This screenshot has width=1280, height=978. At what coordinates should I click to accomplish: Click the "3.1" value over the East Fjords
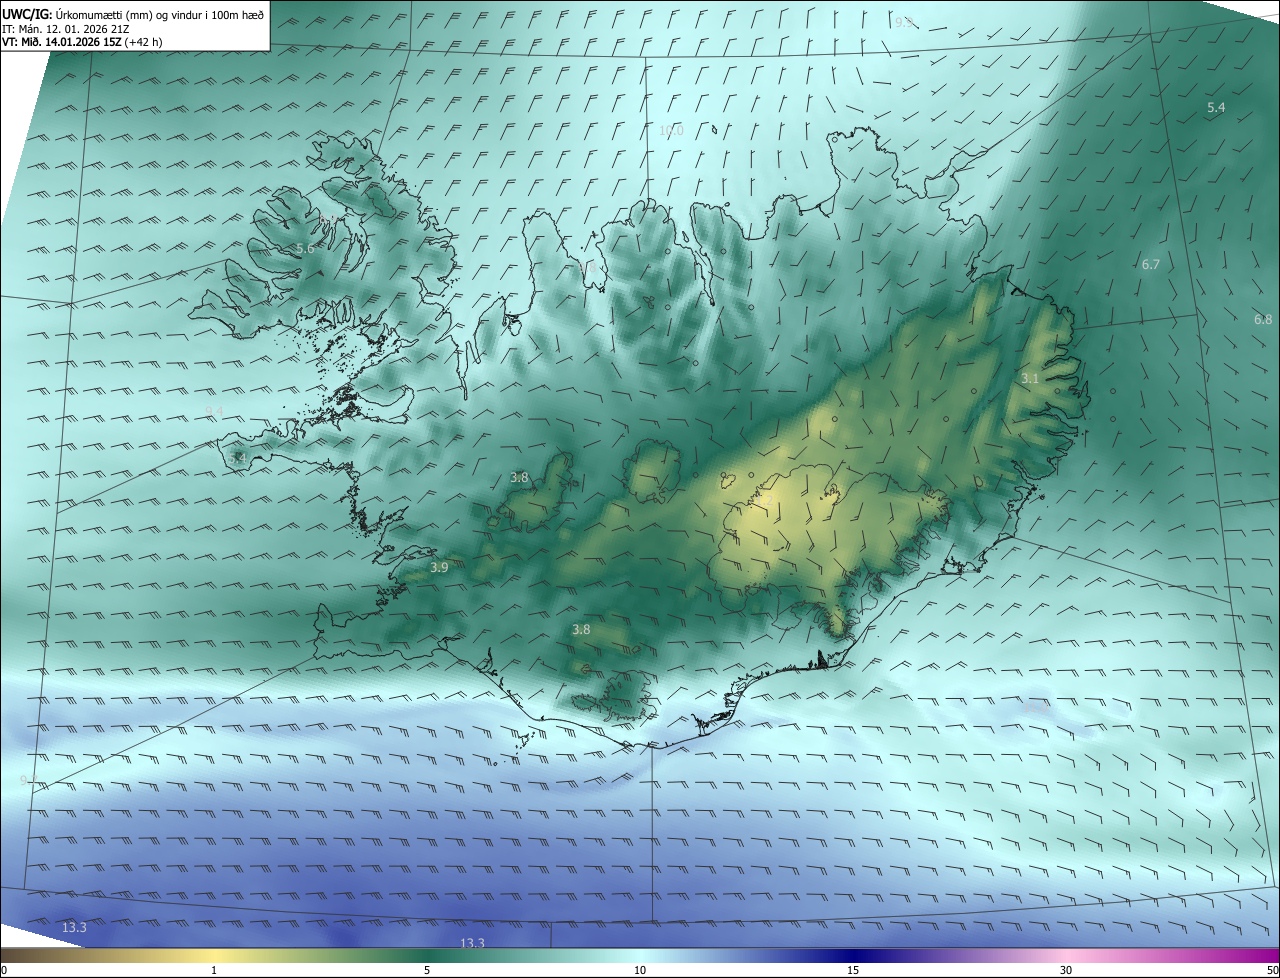pyautogui.click(x=1030, y=379)
